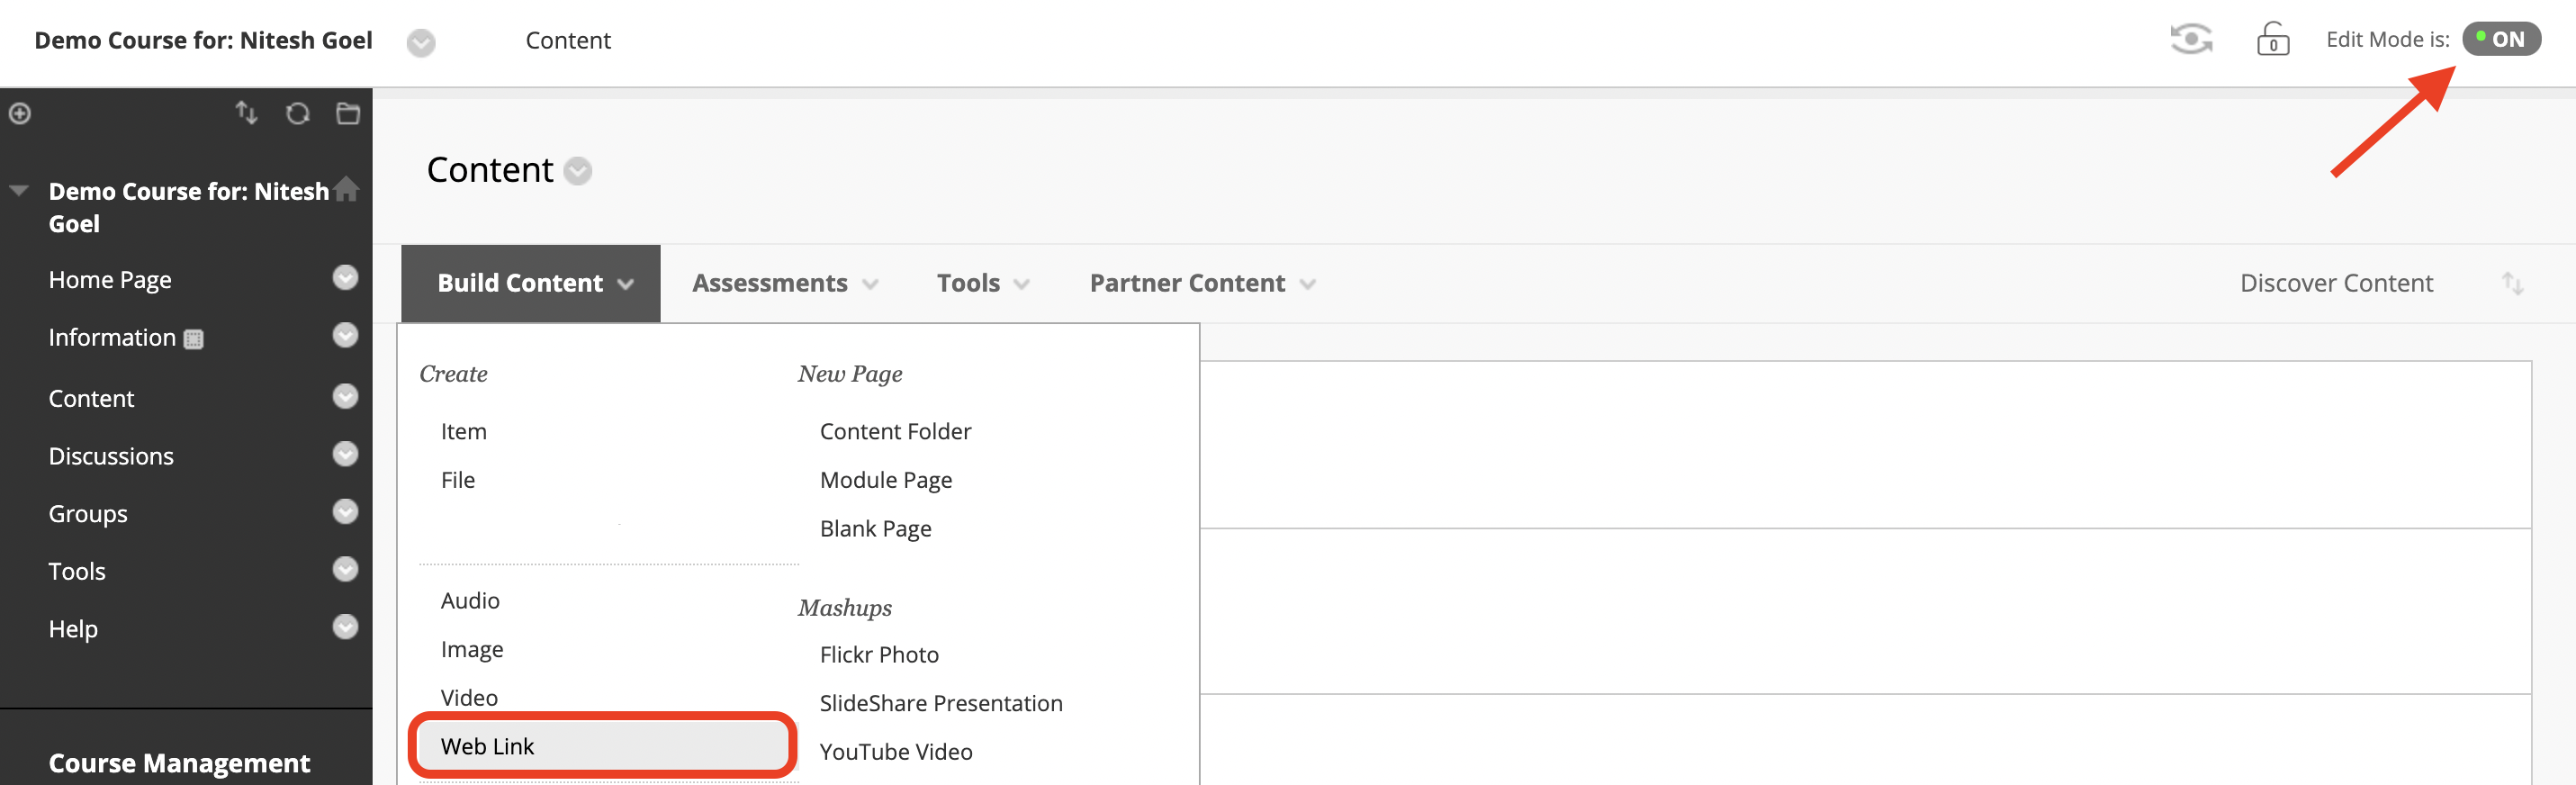The image size is (2576, 785).
Task: Open the Tools action bar menu
Action: tap(983, 283)
